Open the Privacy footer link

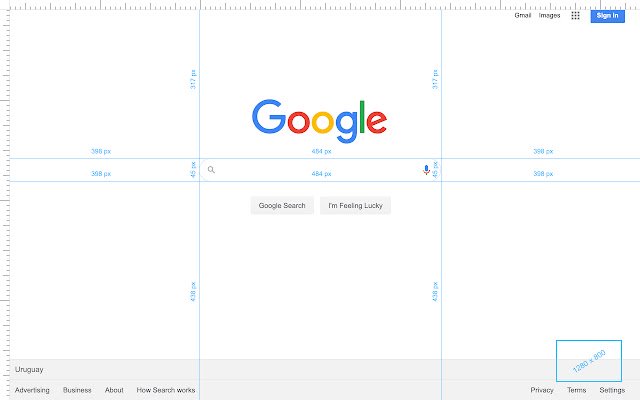click(x=542, y=390)
